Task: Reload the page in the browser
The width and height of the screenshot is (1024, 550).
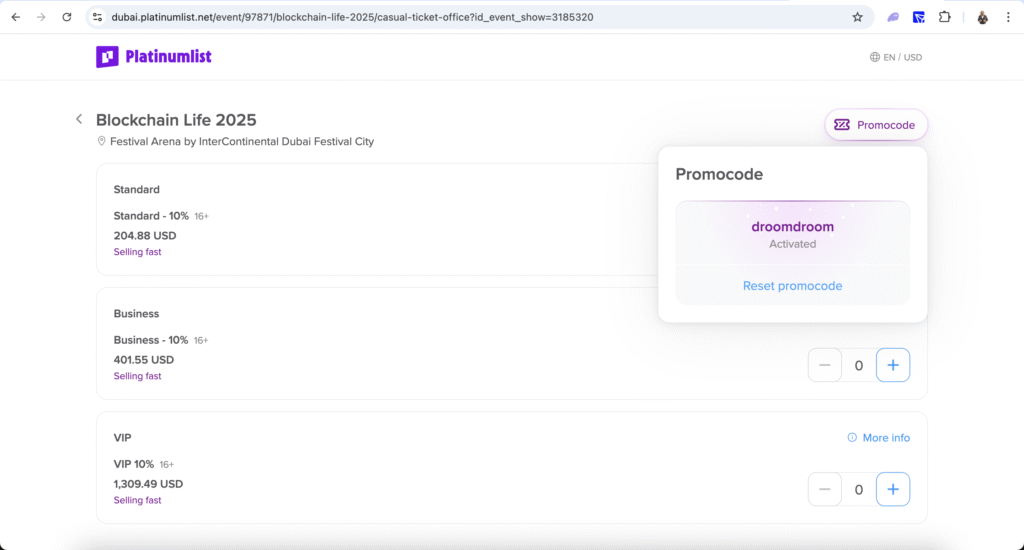Action: click(x=67, y=17)
